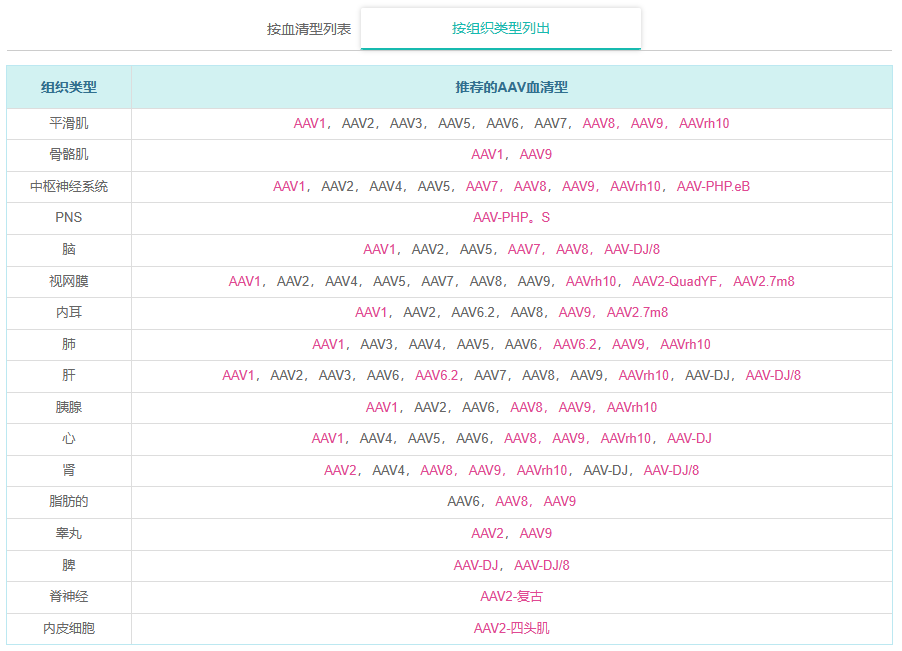This screenshot has height=651, width=902.
Task: Click AAV-DJ link in the 心 row
Action: click(689, 438)
